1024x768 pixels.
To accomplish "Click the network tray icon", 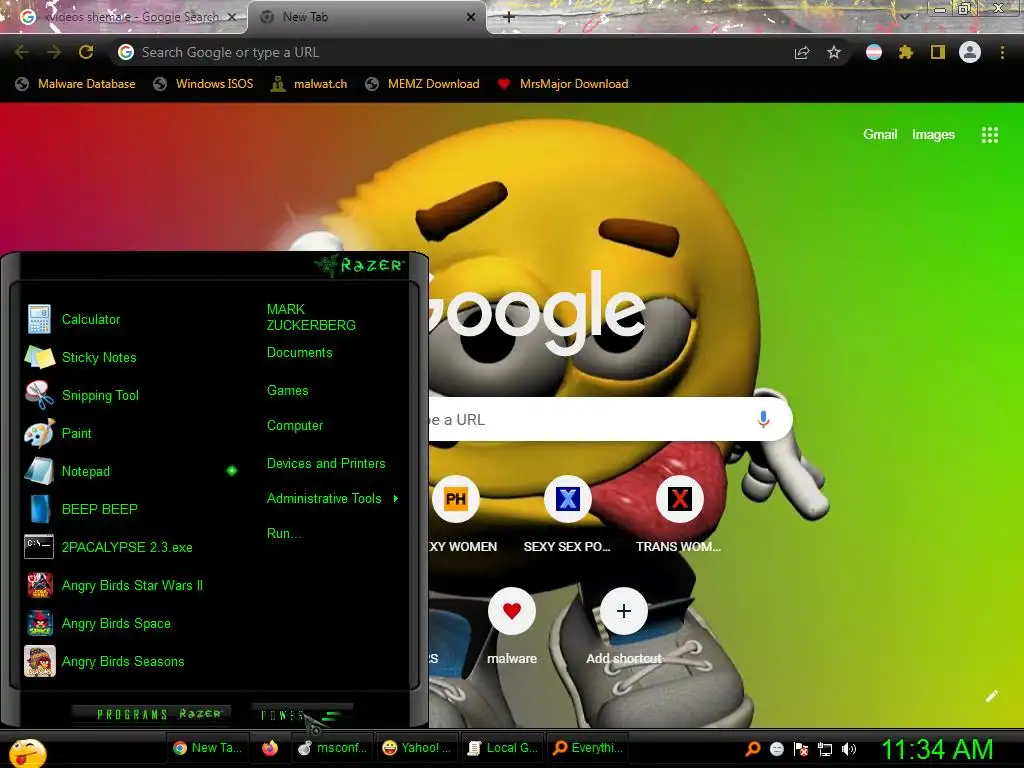I will (825, 749).
